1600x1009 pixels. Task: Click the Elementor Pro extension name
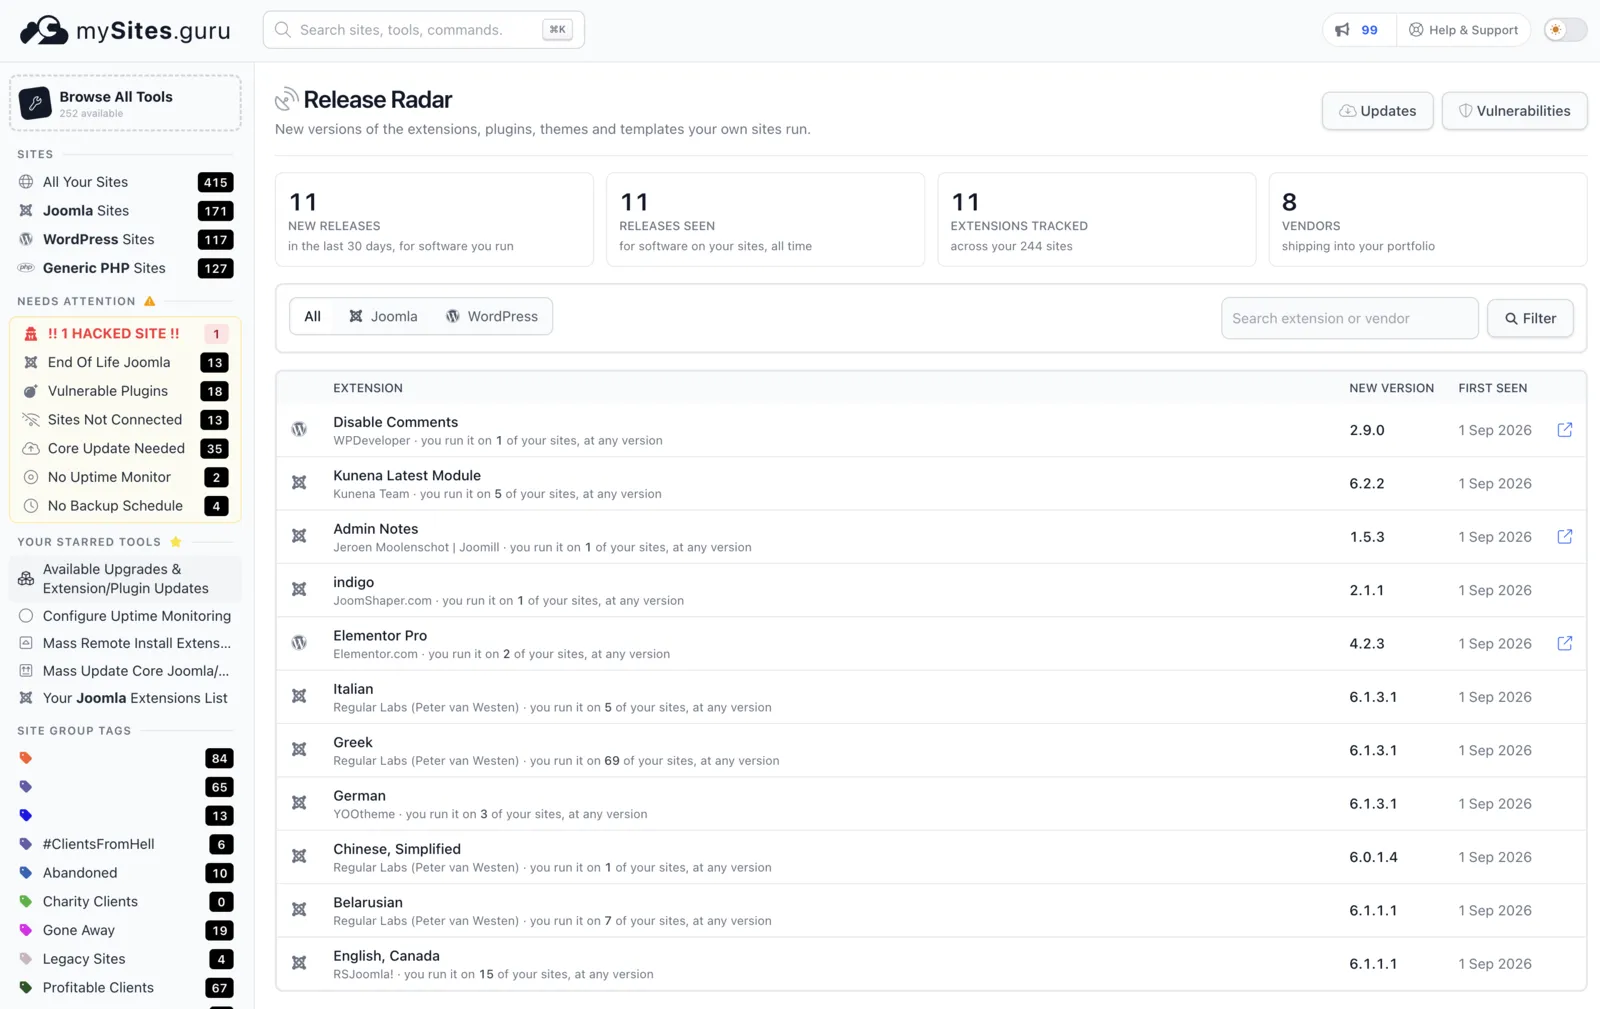380,636
